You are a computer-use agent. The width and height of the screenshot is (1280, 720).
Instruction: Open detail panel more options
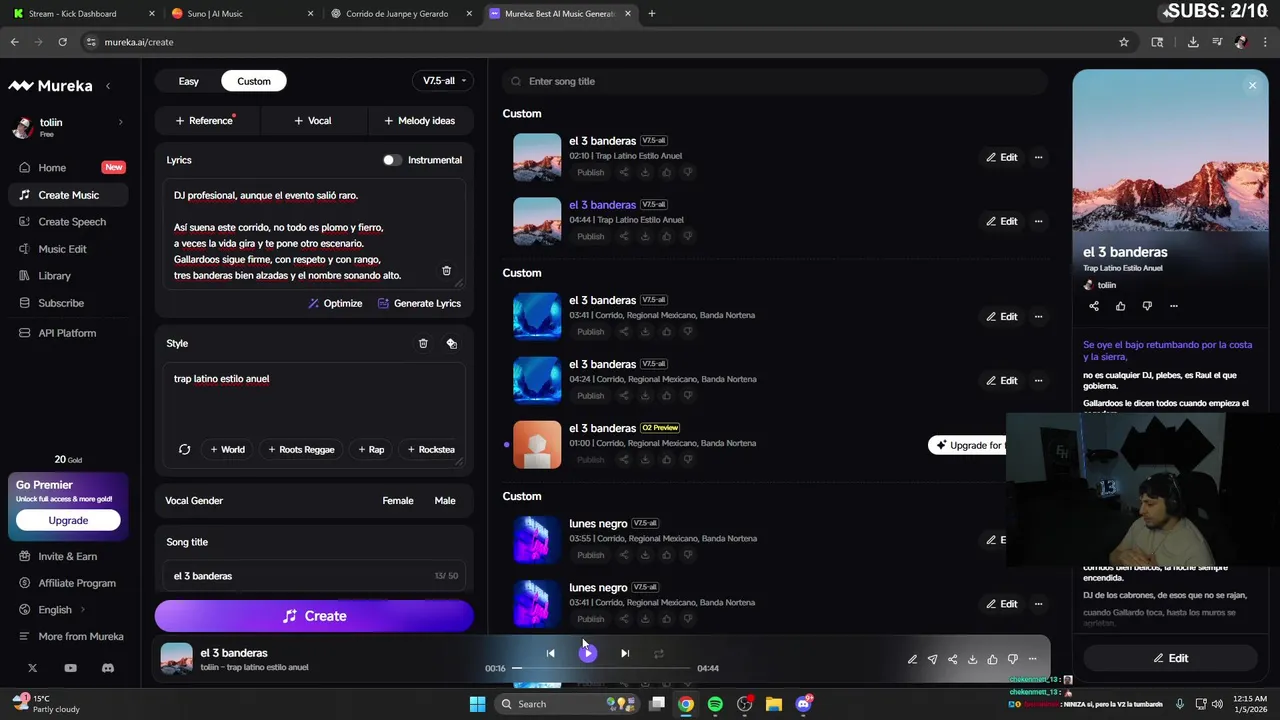pyautogui.click(x=1174, y=306)
